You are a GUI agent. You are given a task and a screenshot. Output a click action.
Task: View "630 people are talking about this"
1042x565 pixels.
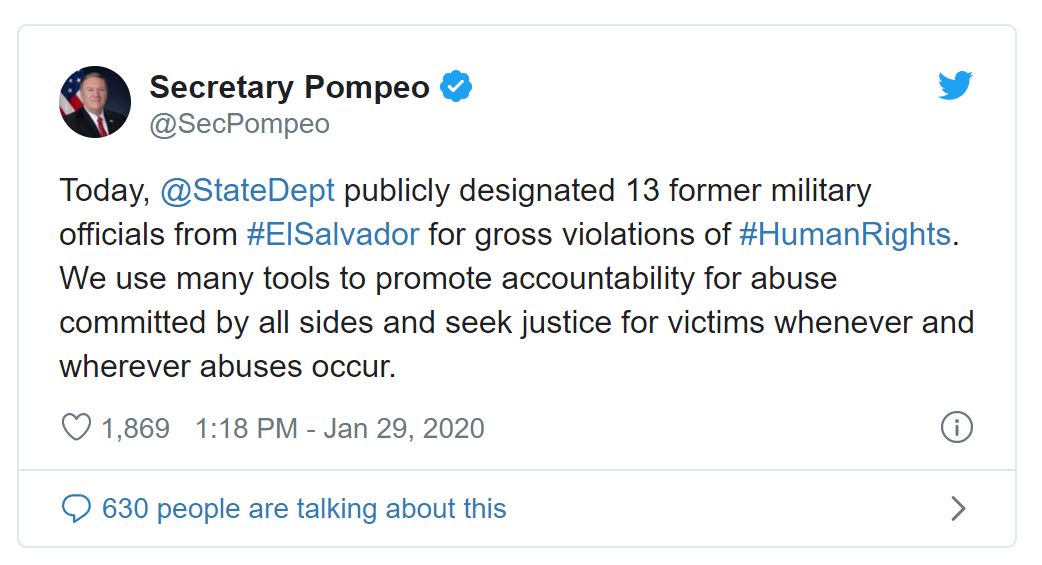click(304, 509)
